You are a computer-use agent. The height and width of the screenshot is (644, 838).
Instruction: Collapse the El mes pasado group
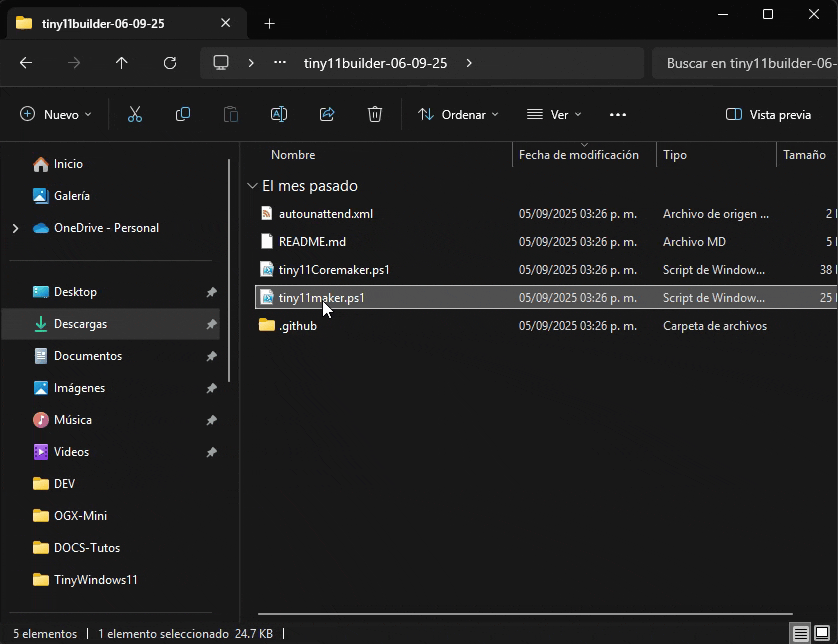[251, 186]
